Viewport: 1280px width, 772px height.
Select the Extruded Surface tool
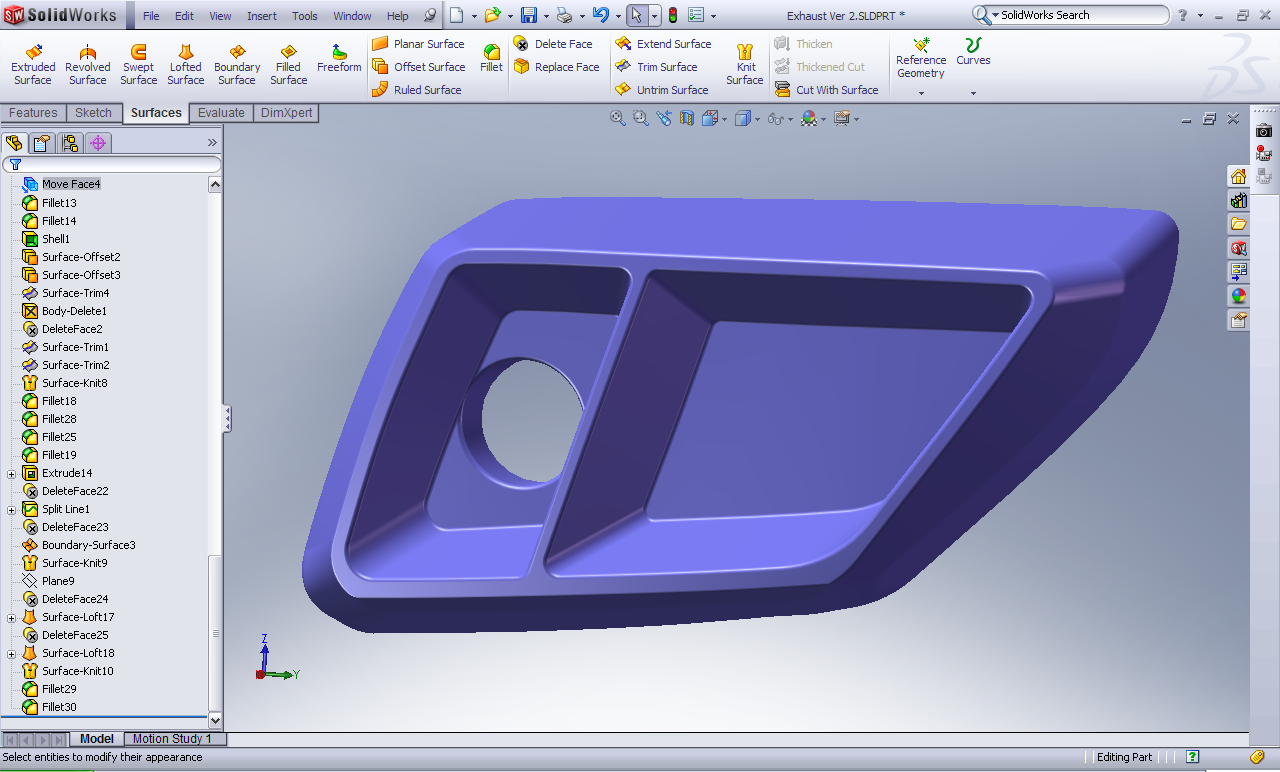click(33, 64)
